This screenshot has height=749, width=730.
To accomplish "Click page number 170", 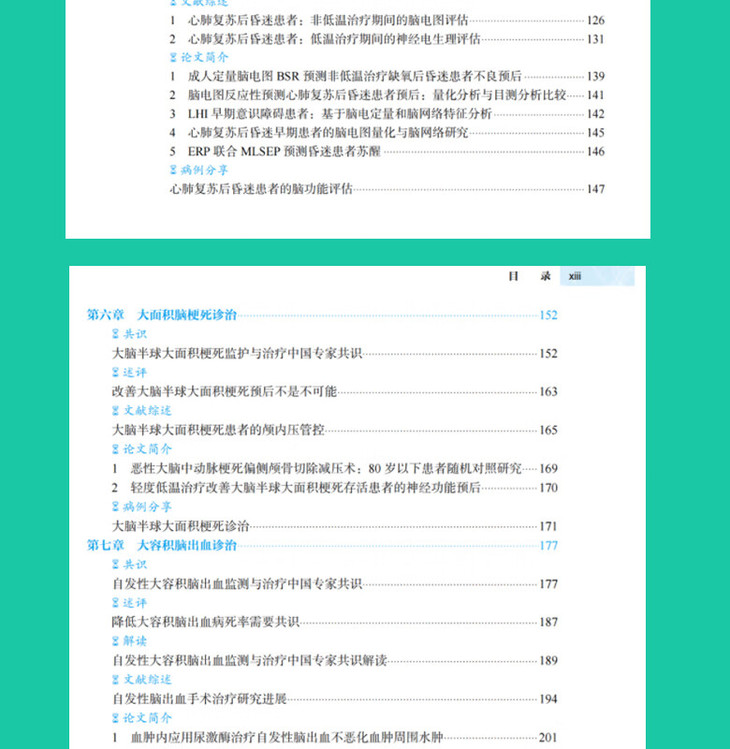I will (548, 488).
